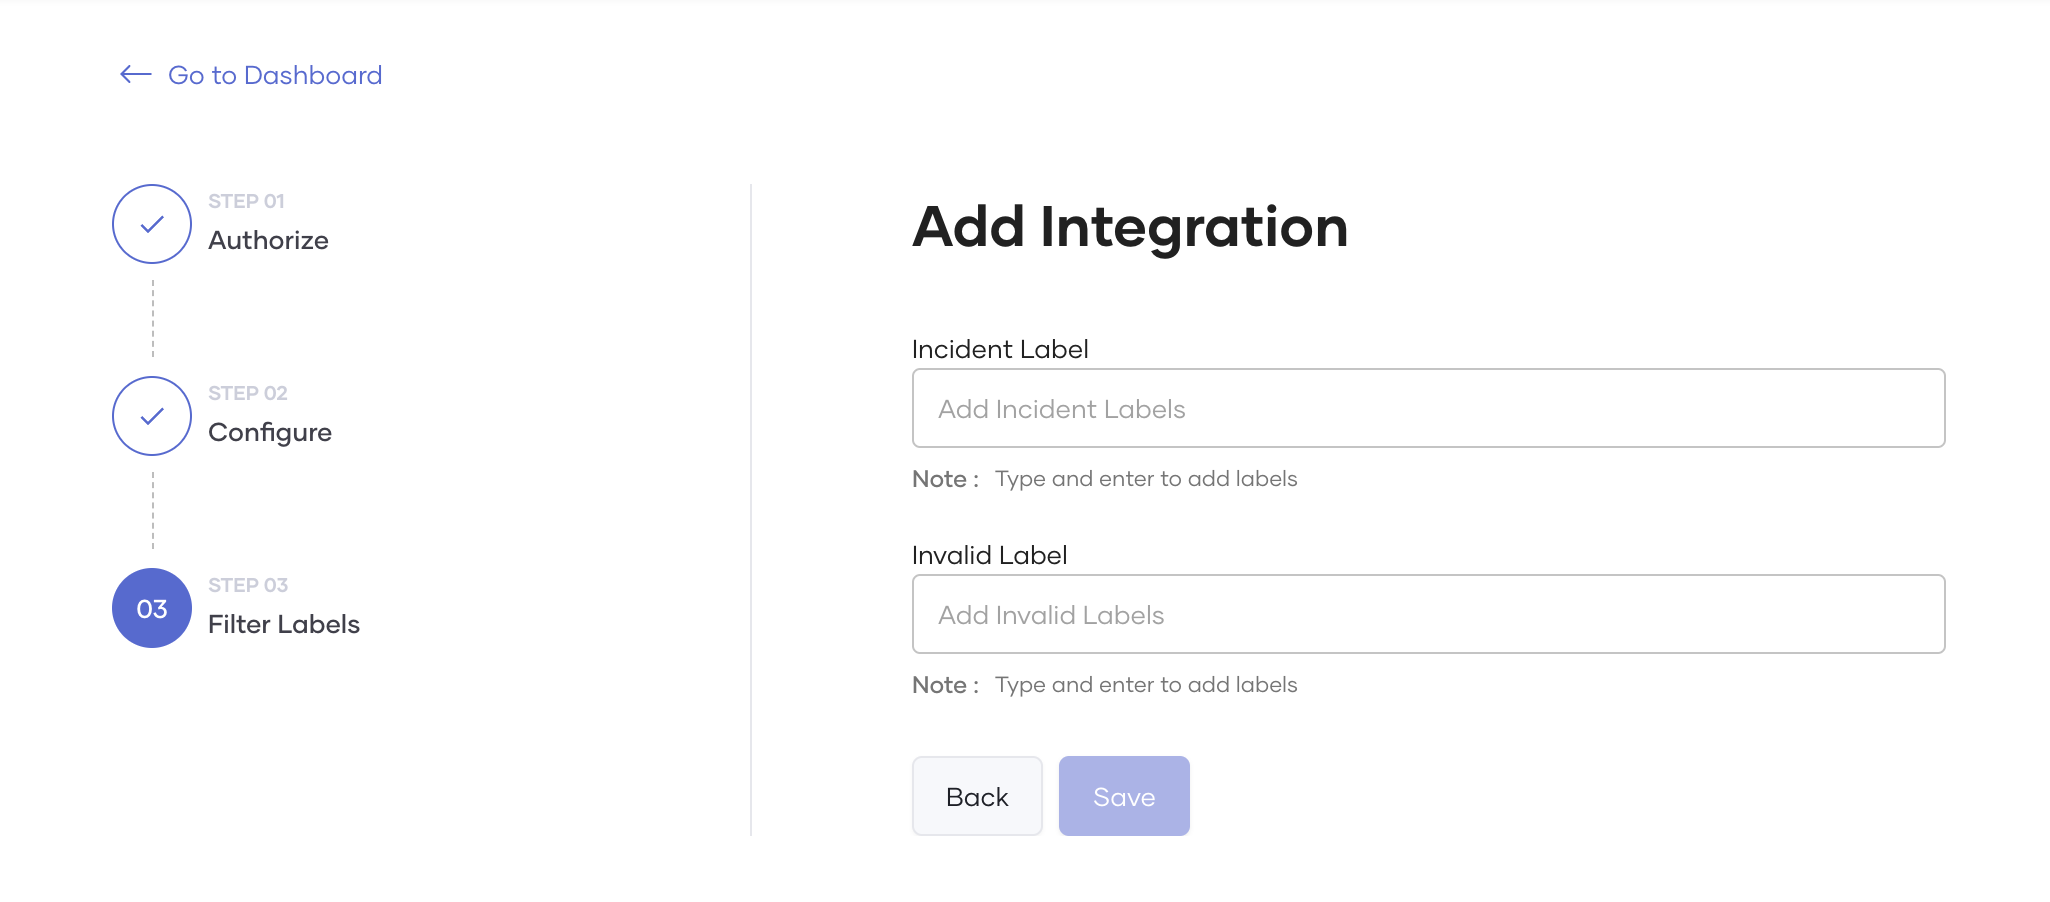Select the Configure step title
Viewport: 2050px width, 902px height.
[x=270, y=432]
